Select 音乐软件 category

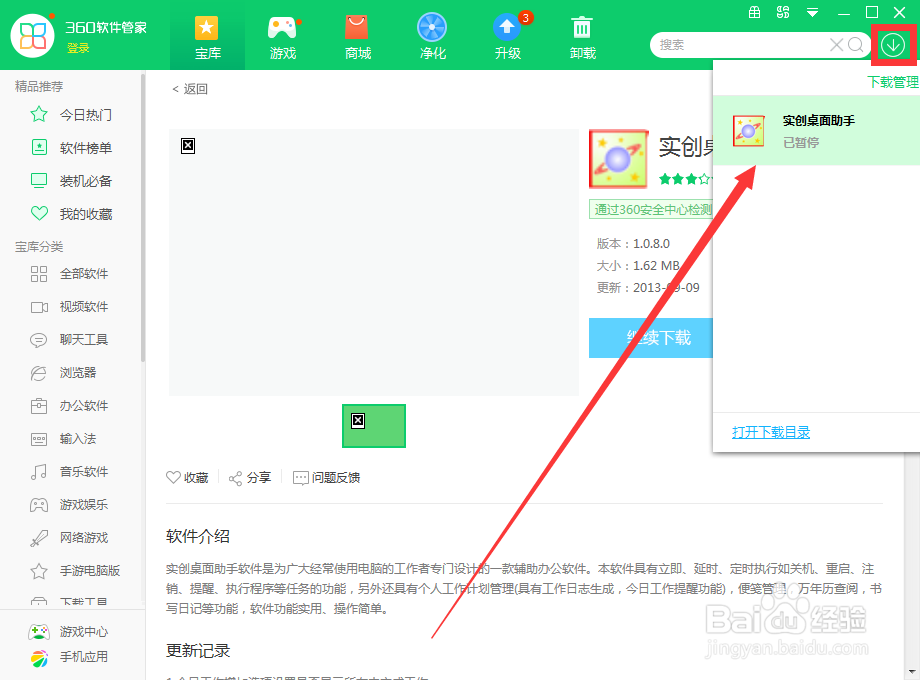point(69,471)
